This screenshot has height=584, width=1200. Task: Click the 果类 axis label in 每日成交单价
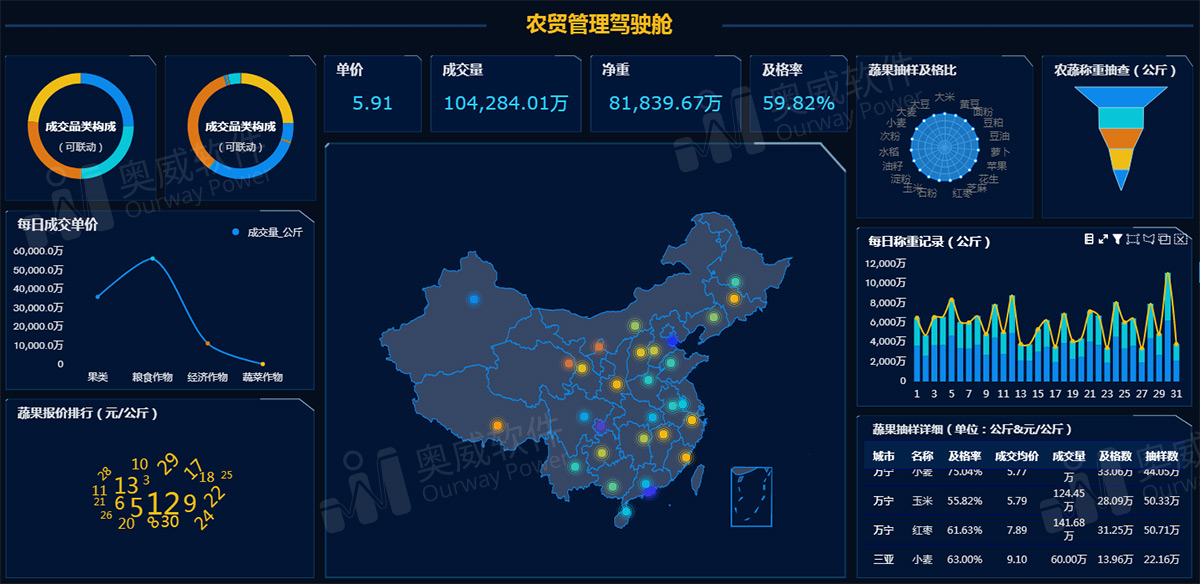(x=97, y=375)
